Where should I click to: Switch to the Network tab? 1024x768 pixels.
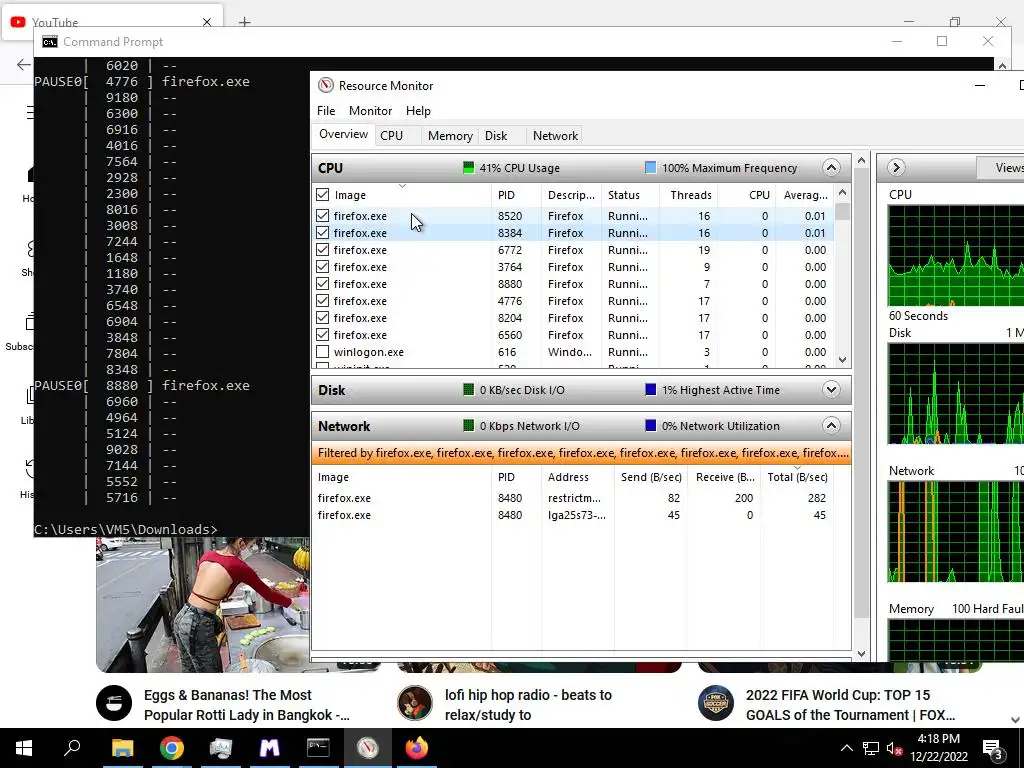tap(555, 136)
